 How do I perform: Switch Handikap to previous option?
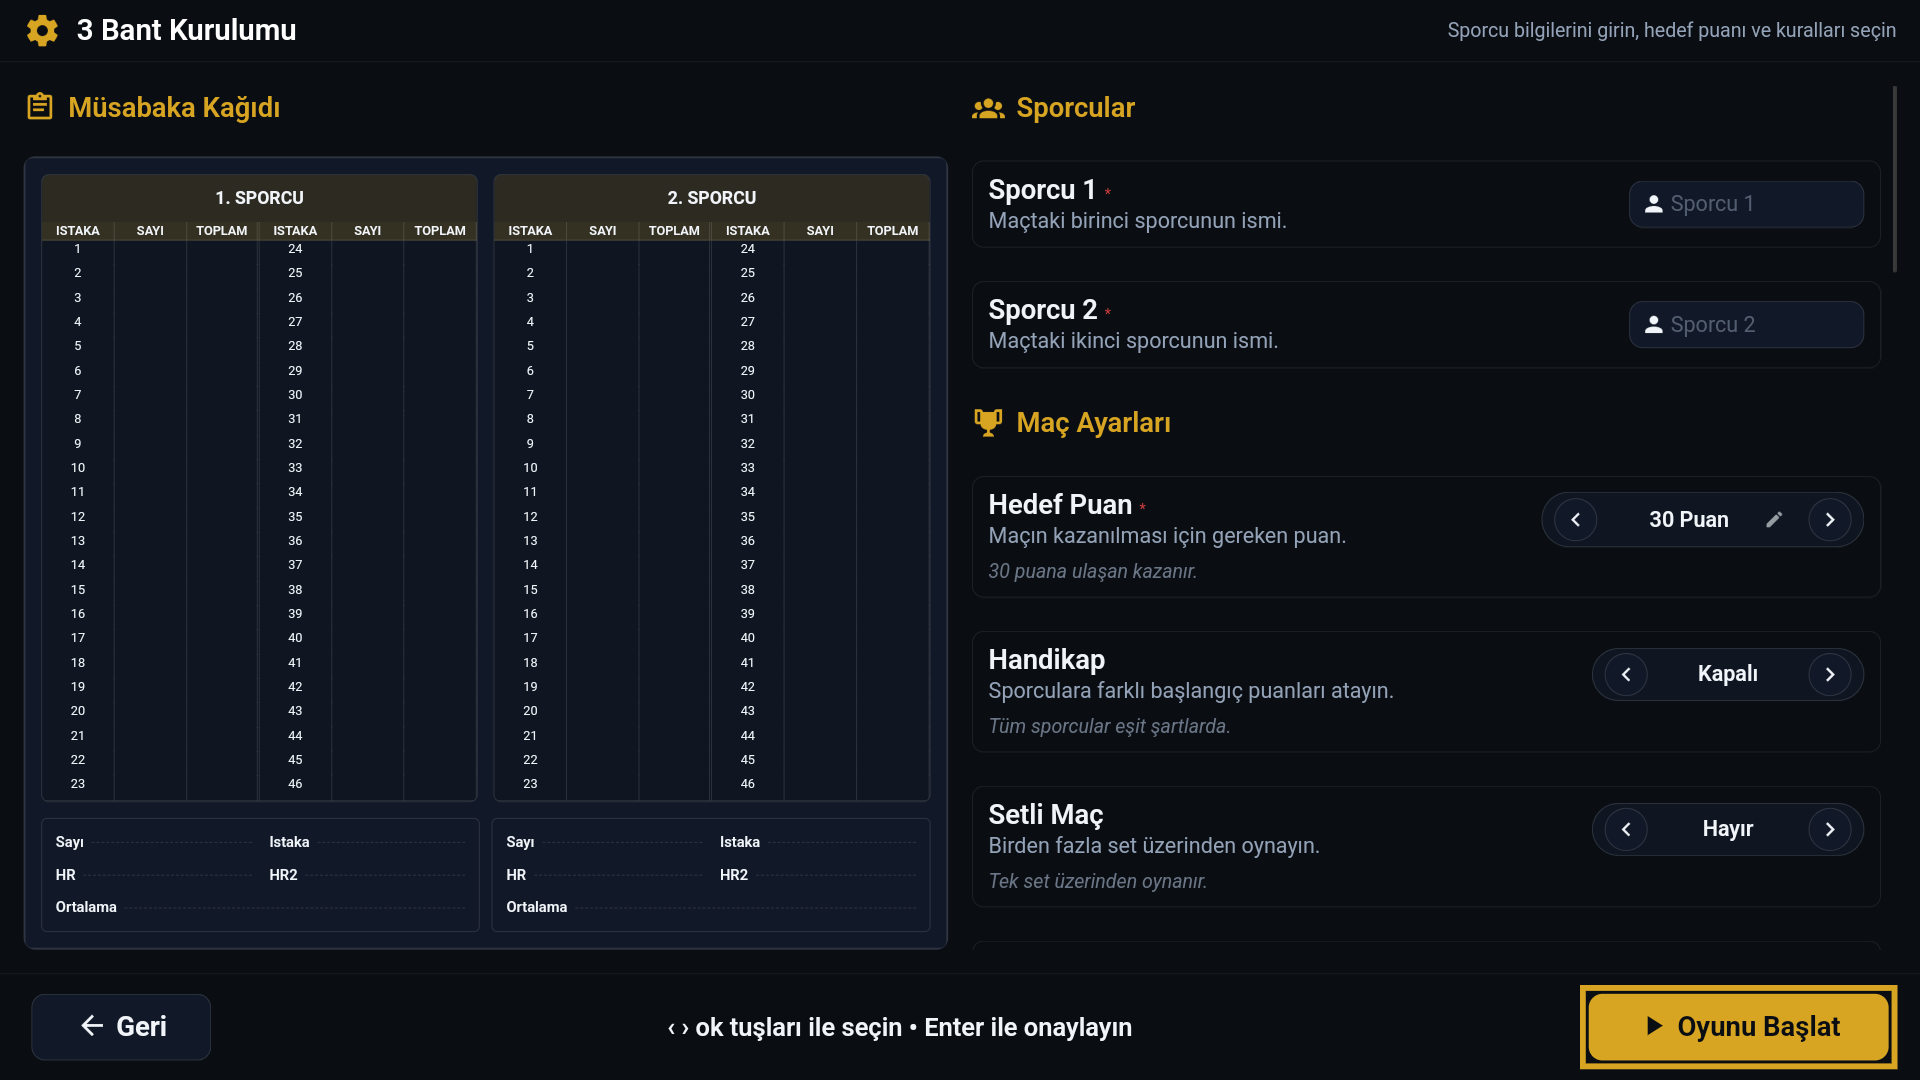pos(1626,675)
